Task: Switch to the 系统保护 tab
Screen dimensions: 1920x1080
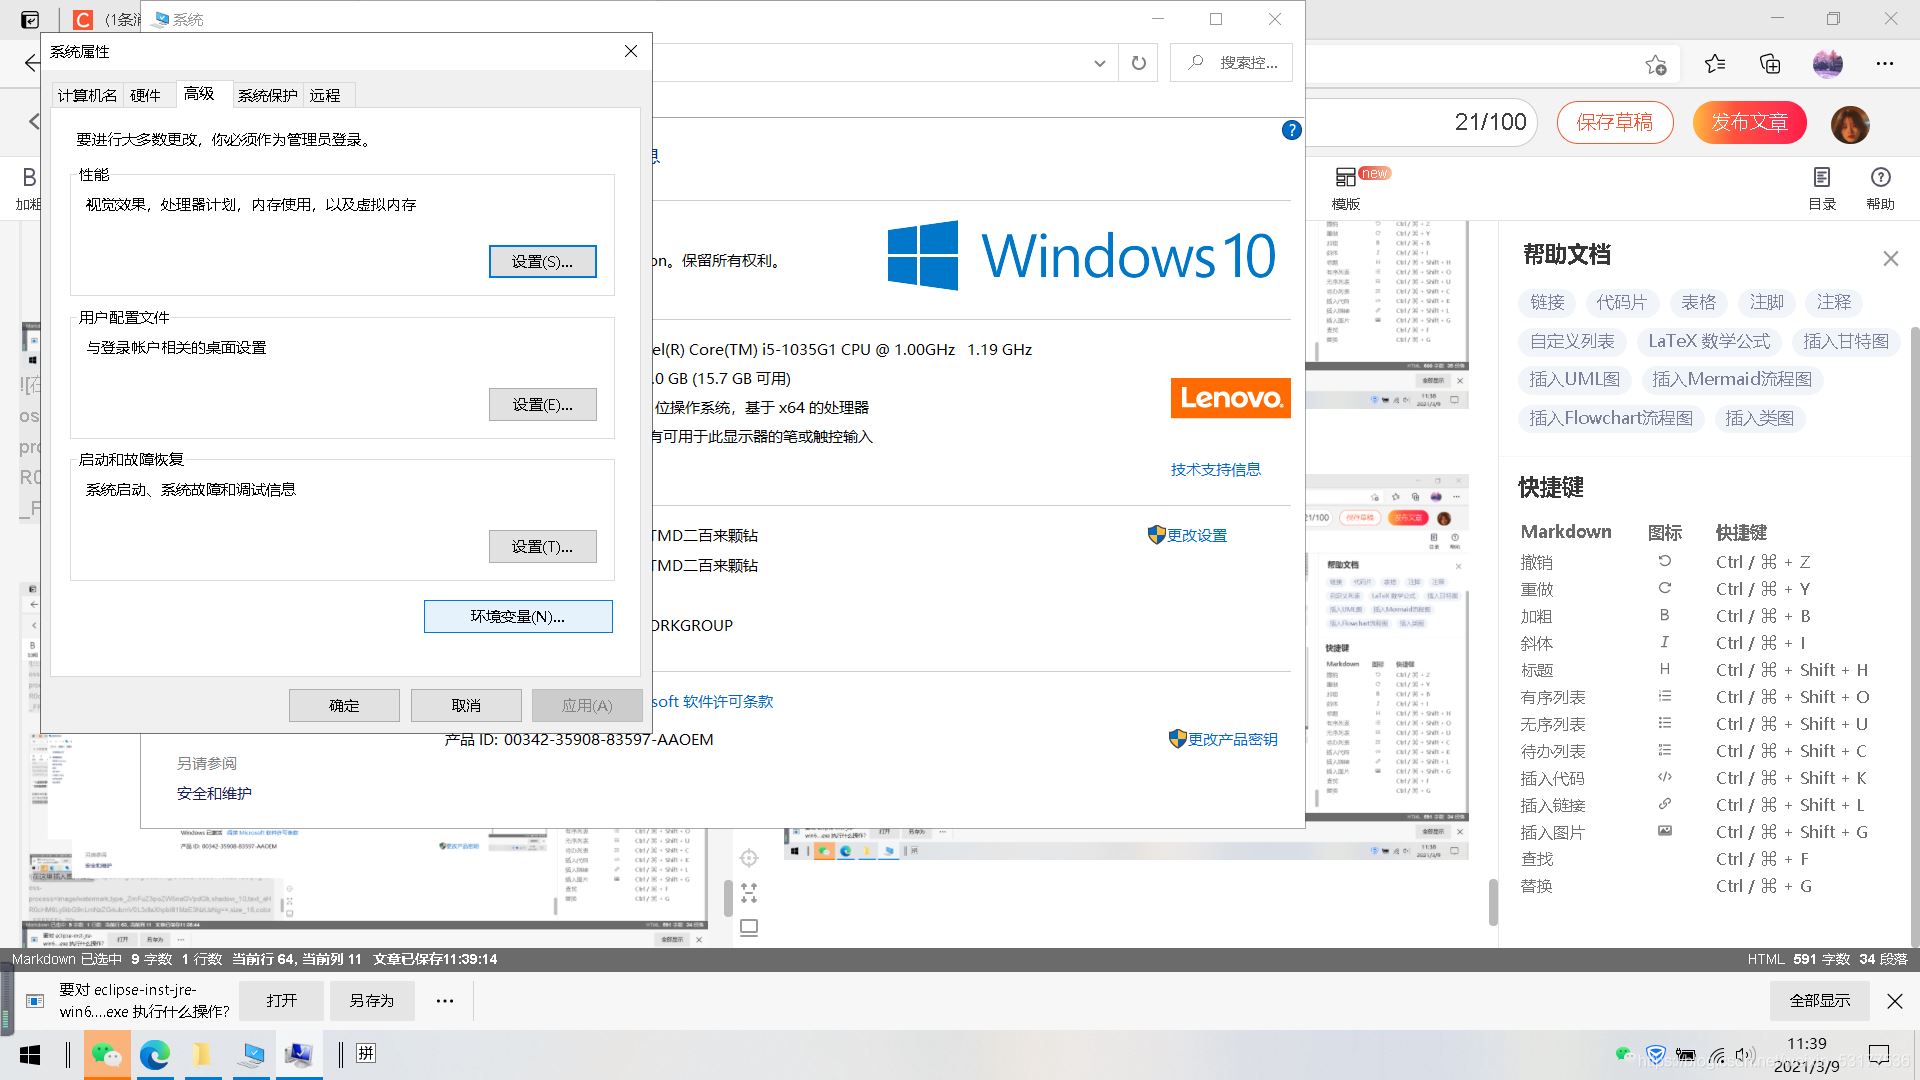Action: click(267, 95)
